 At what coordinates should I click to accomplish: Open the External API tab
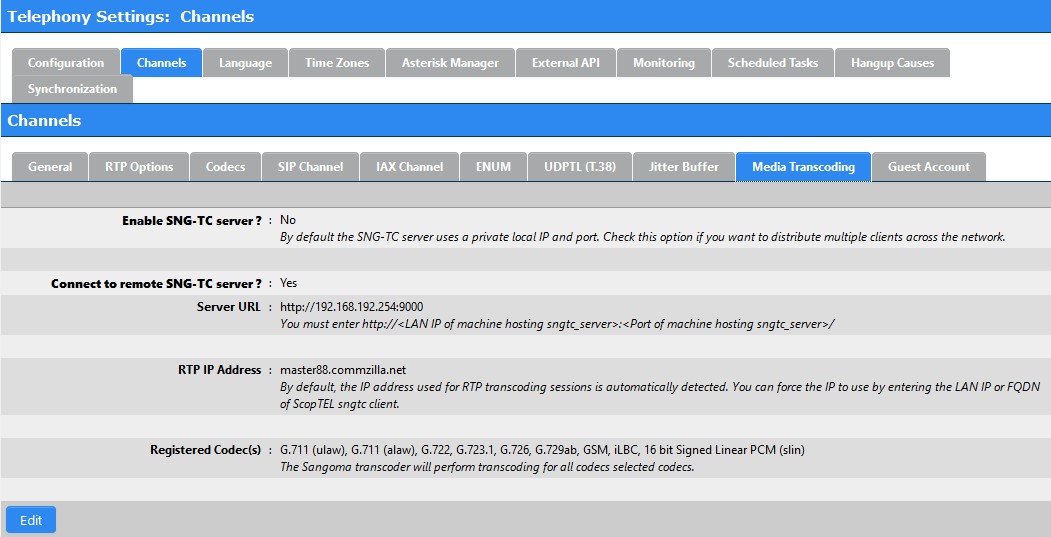[566, 63]
